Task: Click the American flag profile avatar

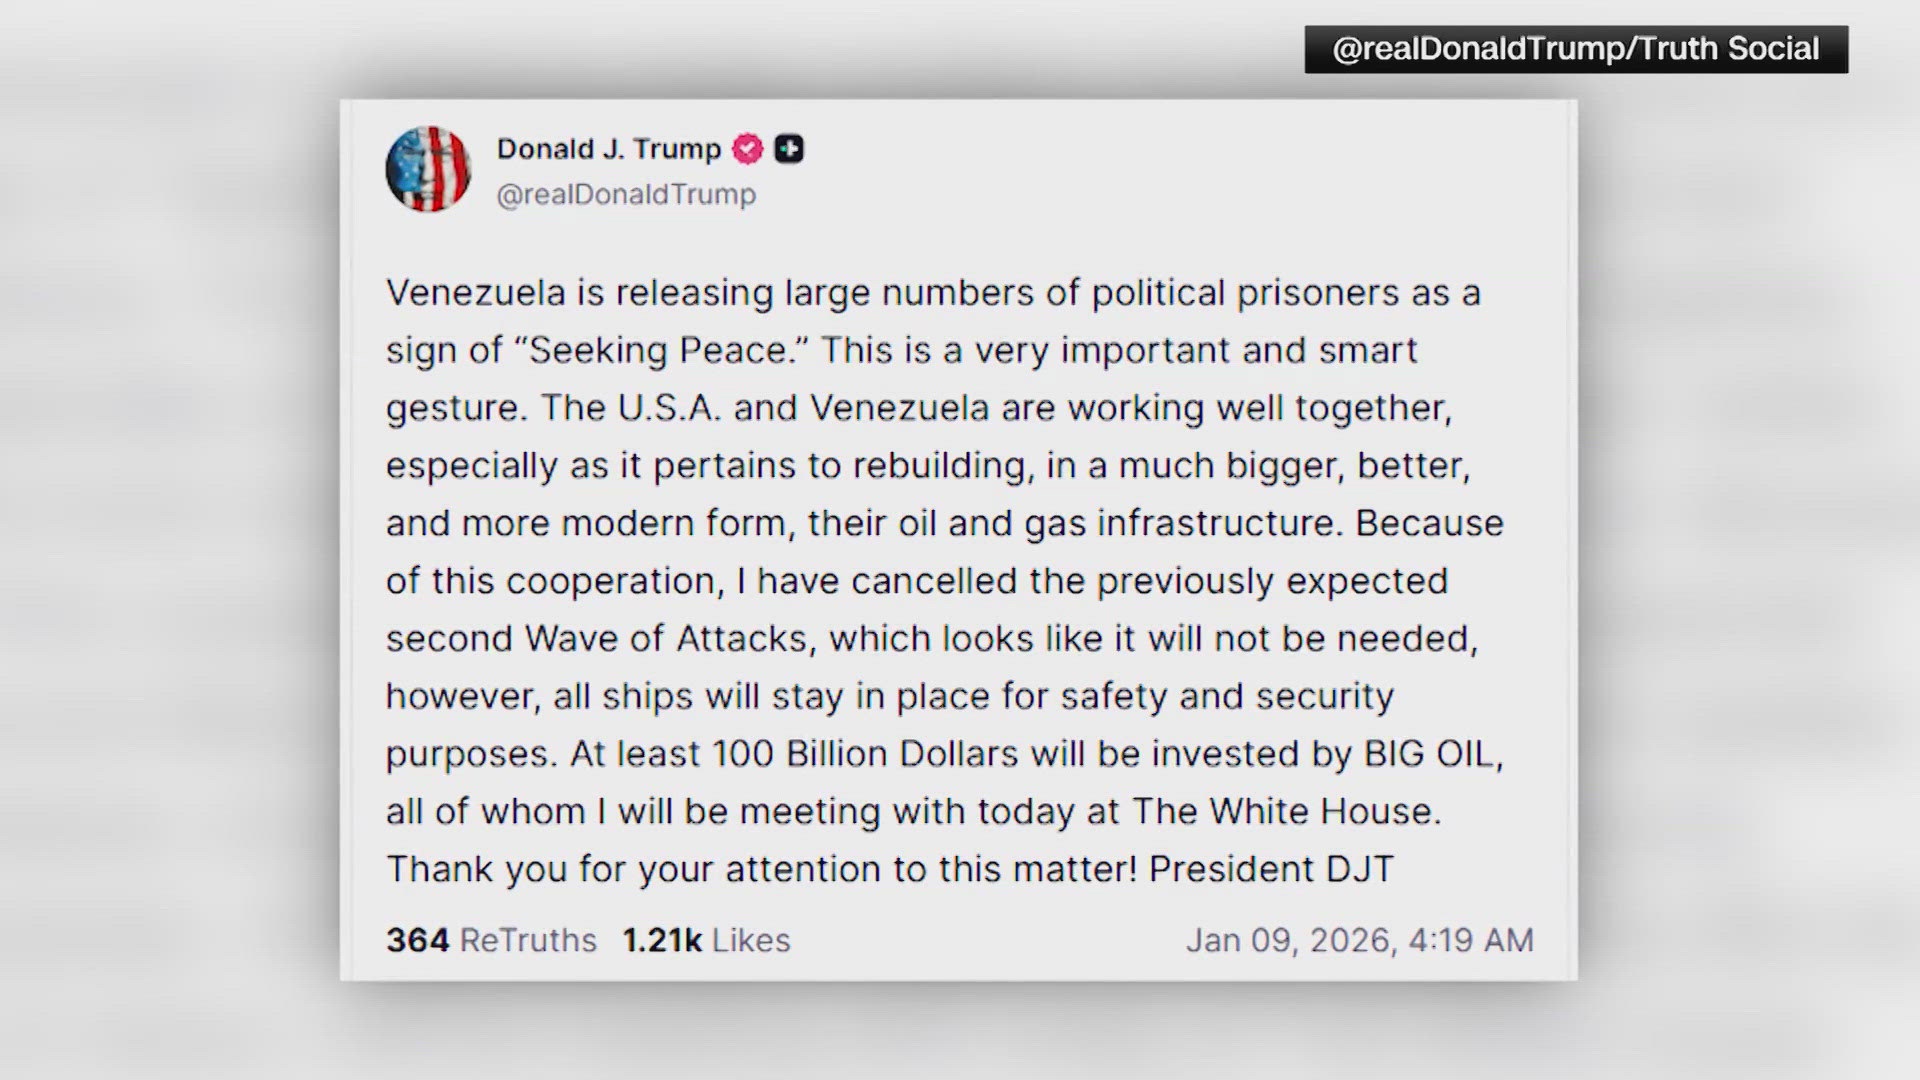Action: coord(428,169)
